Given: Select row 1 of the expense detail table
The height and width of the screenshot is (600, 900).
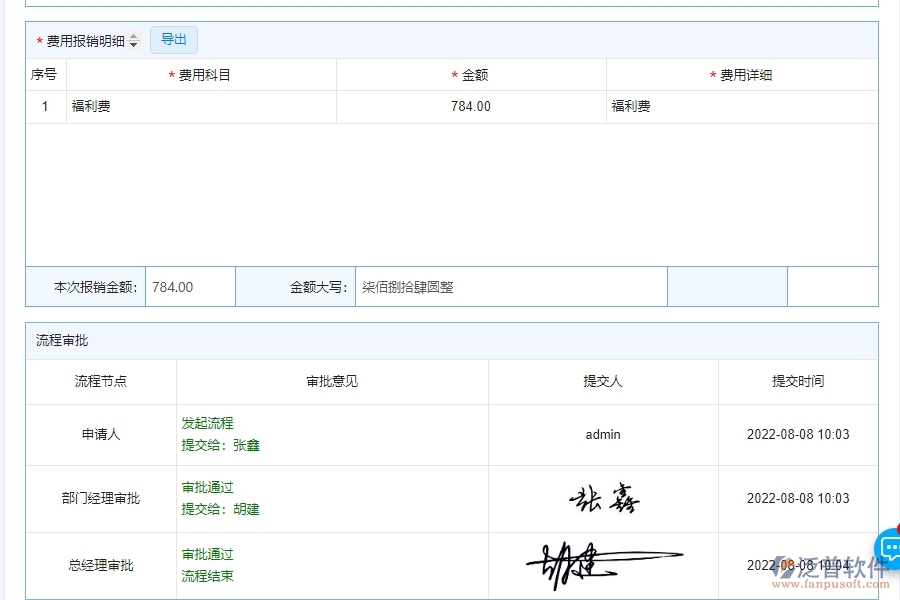Looking at the screenshot, I should pos(45,106).
